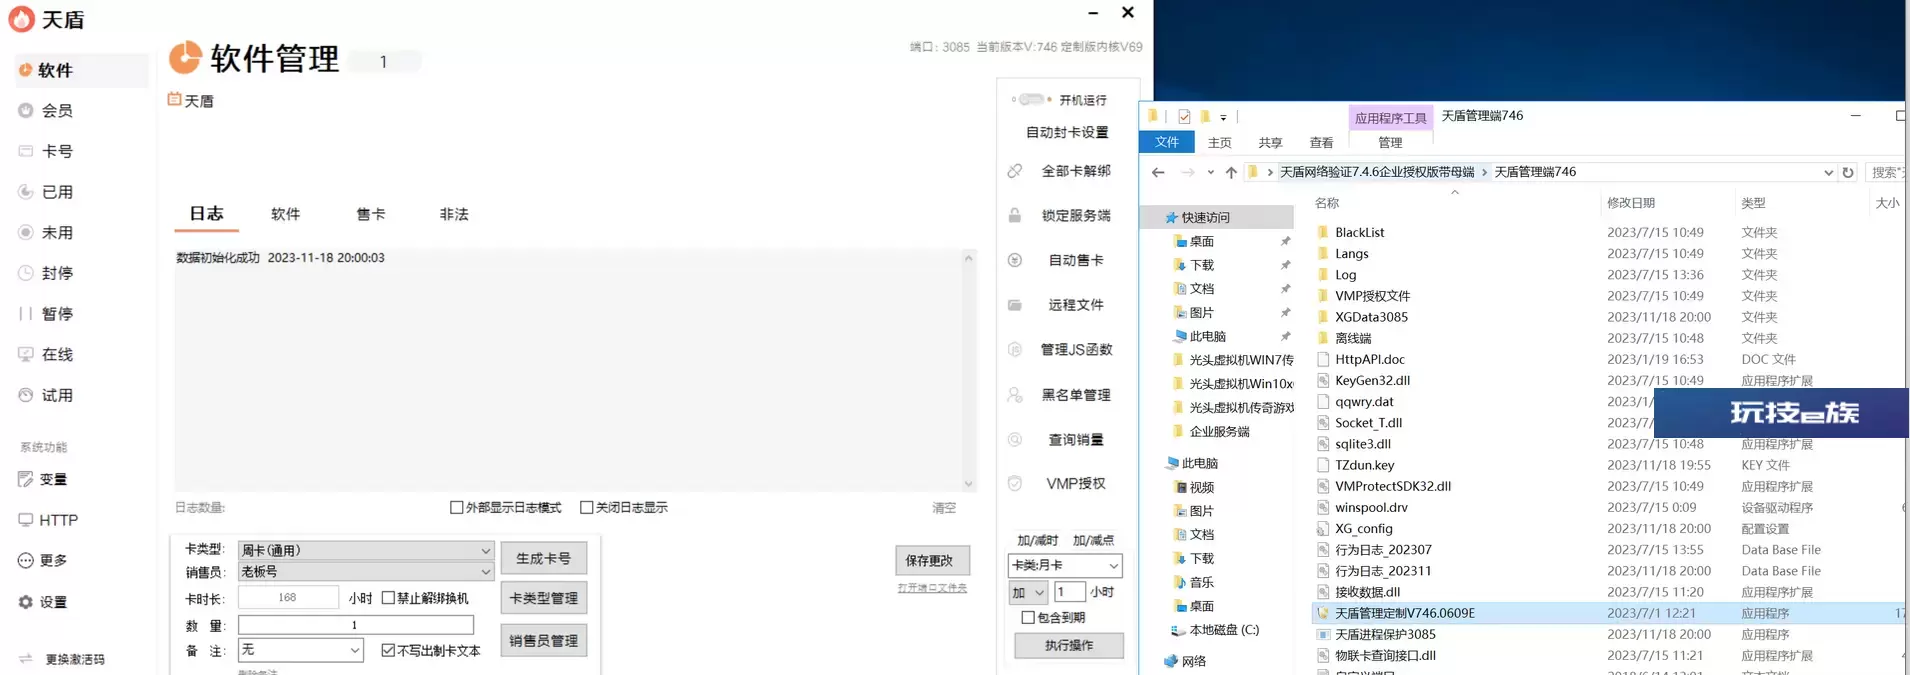This screenshot has width=1910, height=675.
Task: Expand the Explorer address bar history dropdown
Action: coord(1829,172)
